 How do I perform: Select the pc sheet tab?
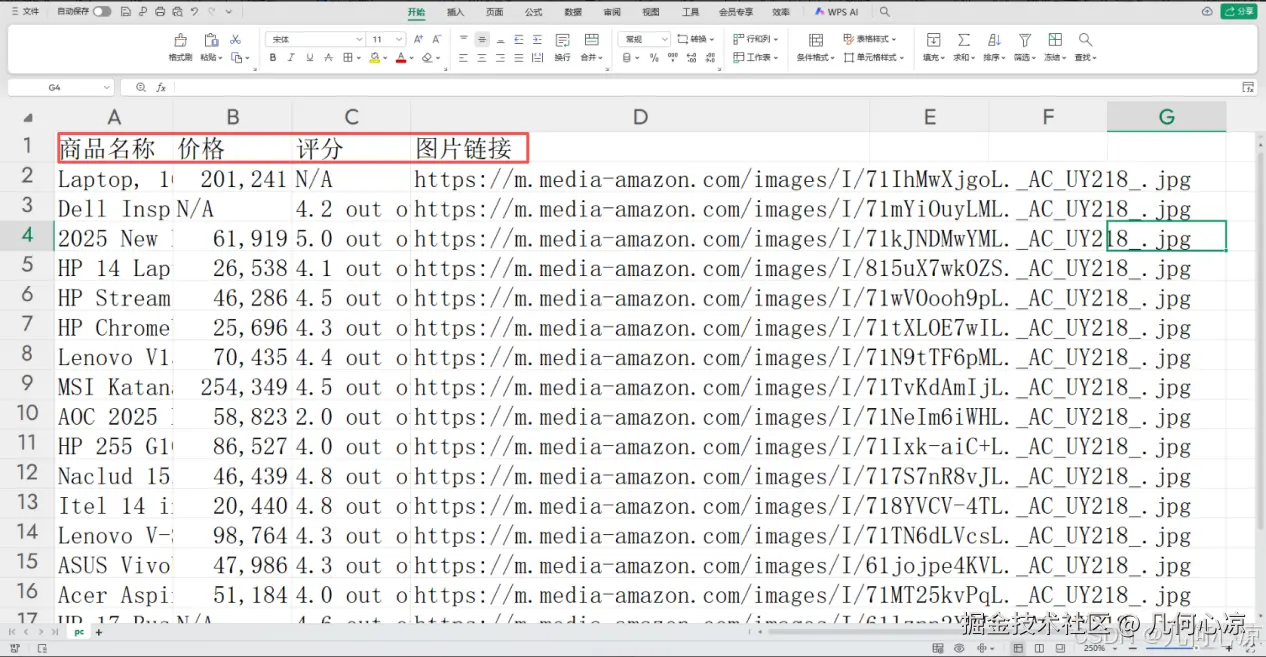point(78,632)
